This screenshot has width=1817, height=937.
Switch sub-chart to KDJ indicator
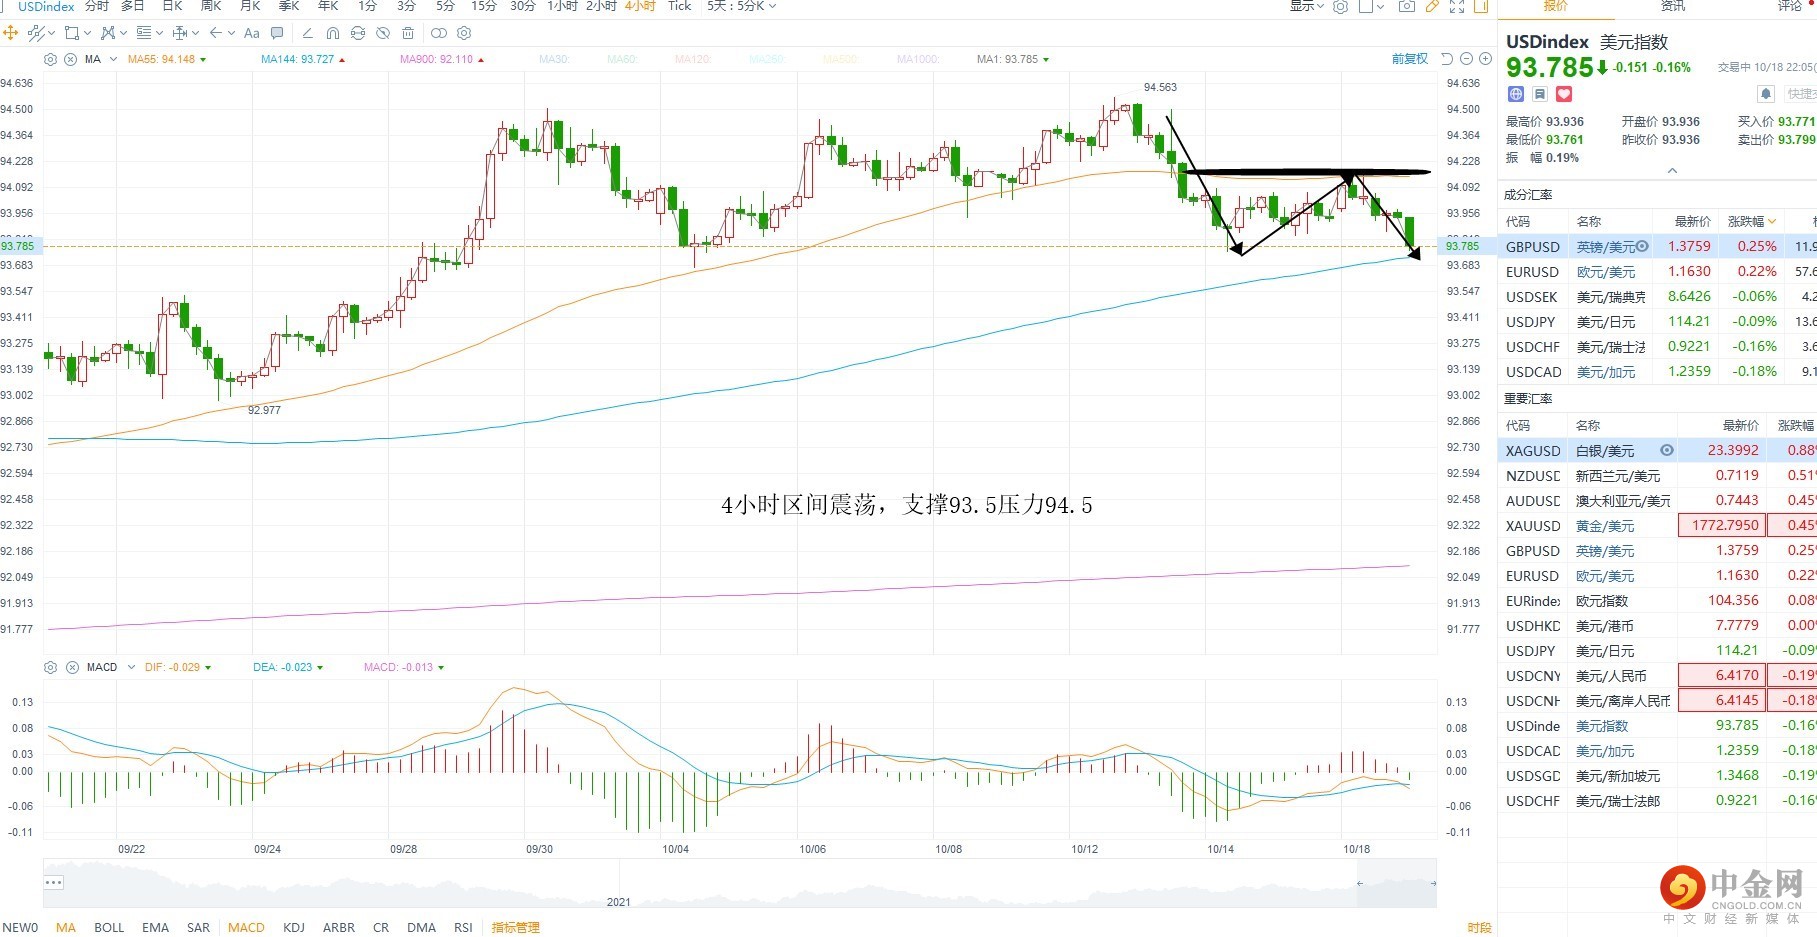(x=294, y=927)
